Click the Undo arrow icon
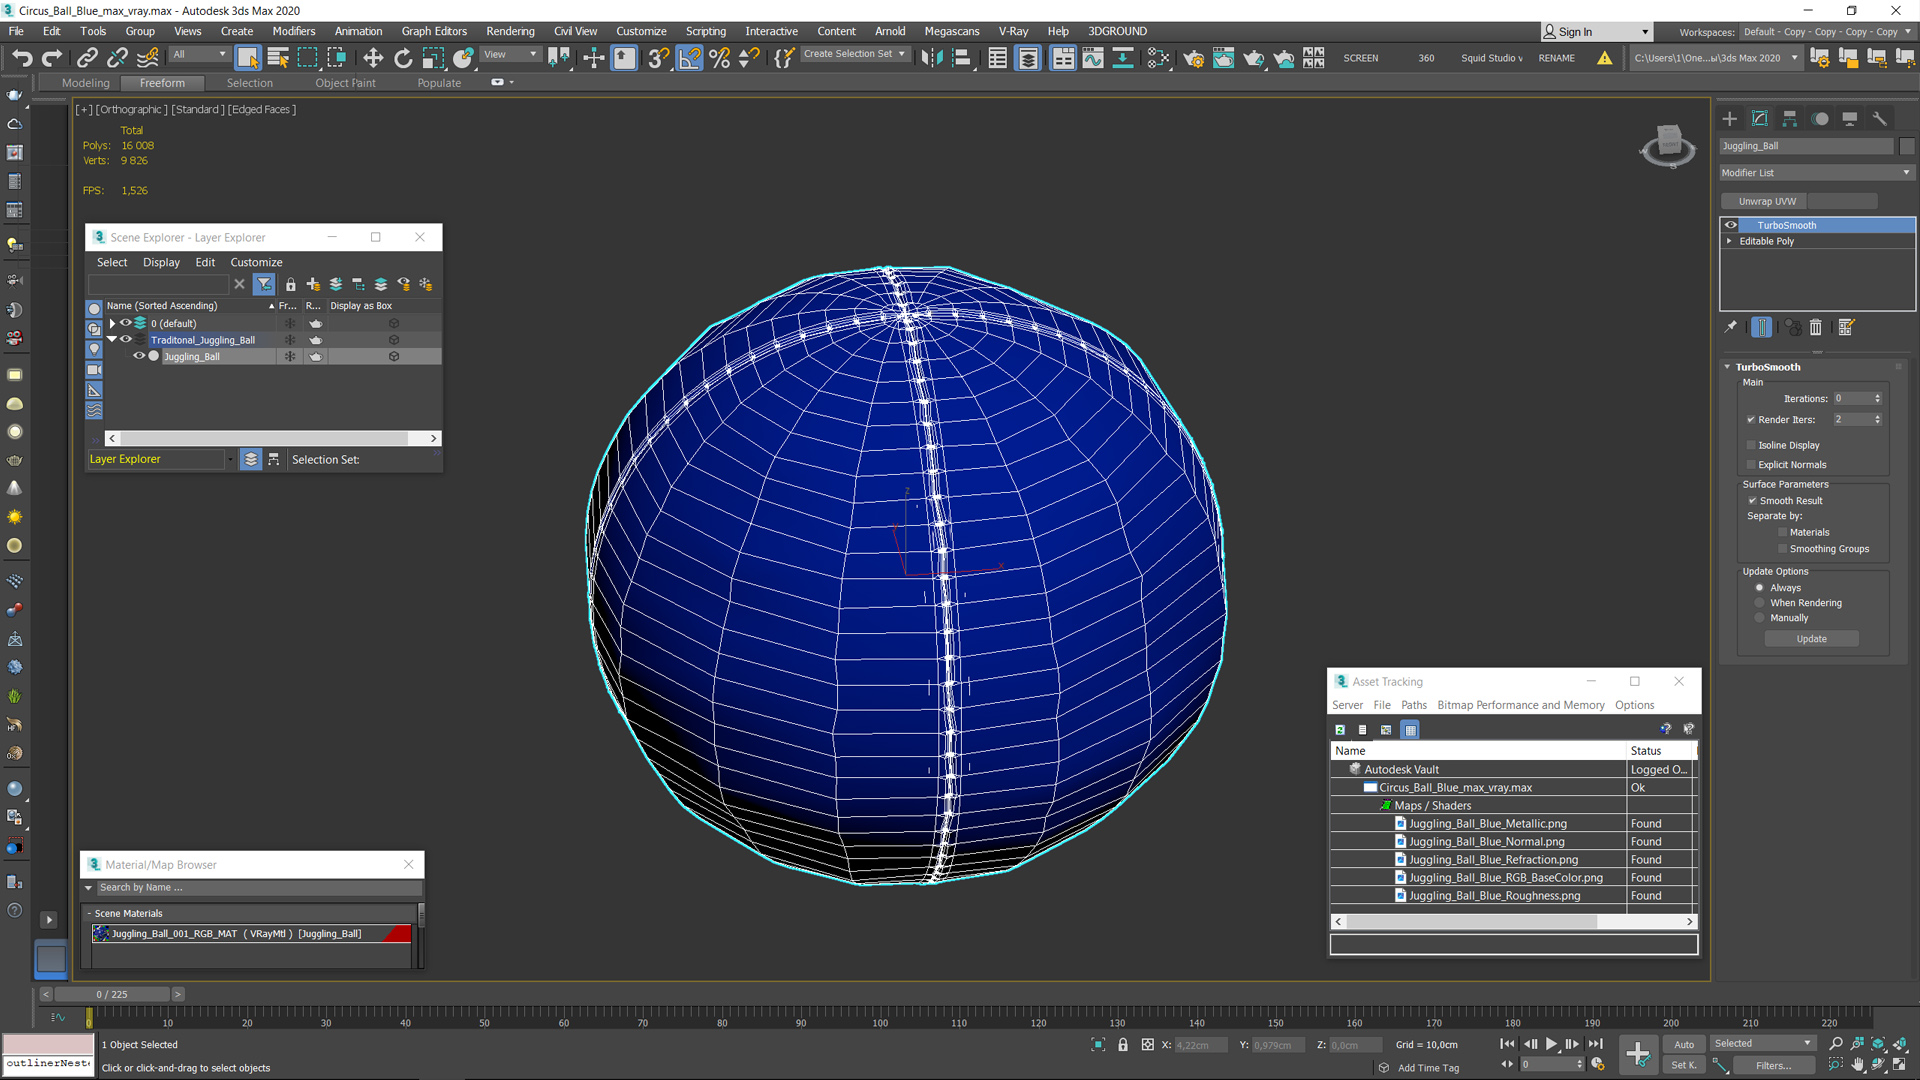 pyautogui.click(x=22, y=58)
